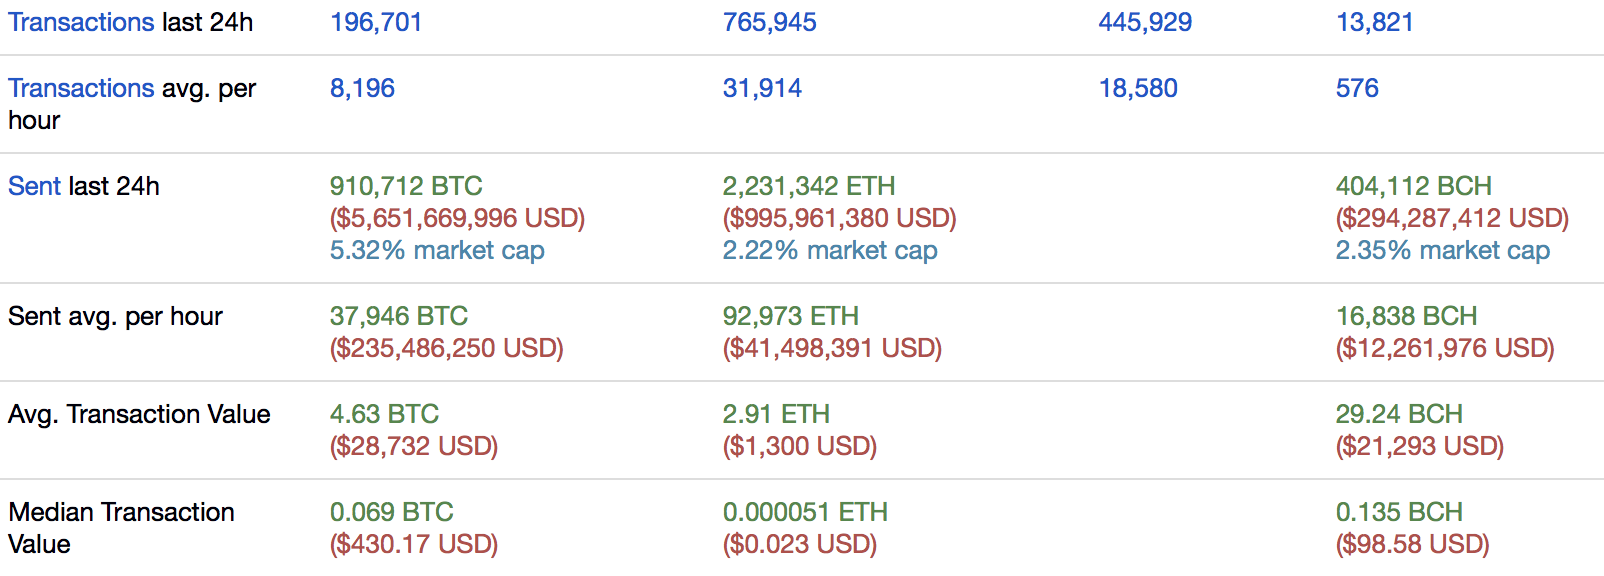Open the Sent last 24h link
Viewport: 1604px width, 576px height.
click(34, 186)
